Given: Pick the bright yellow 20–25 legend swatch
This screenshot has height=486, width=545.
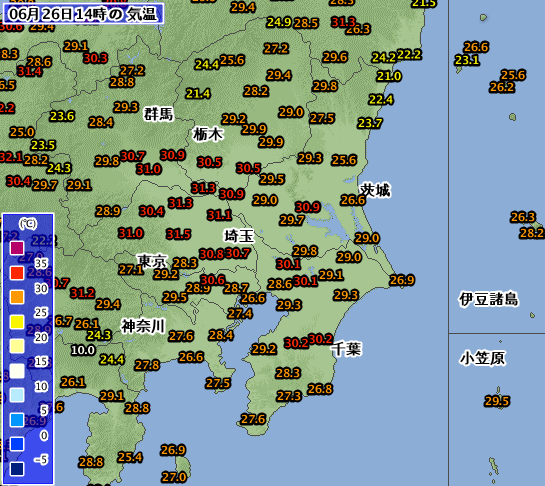Looking at the screenshot, I should click(17, 322).
